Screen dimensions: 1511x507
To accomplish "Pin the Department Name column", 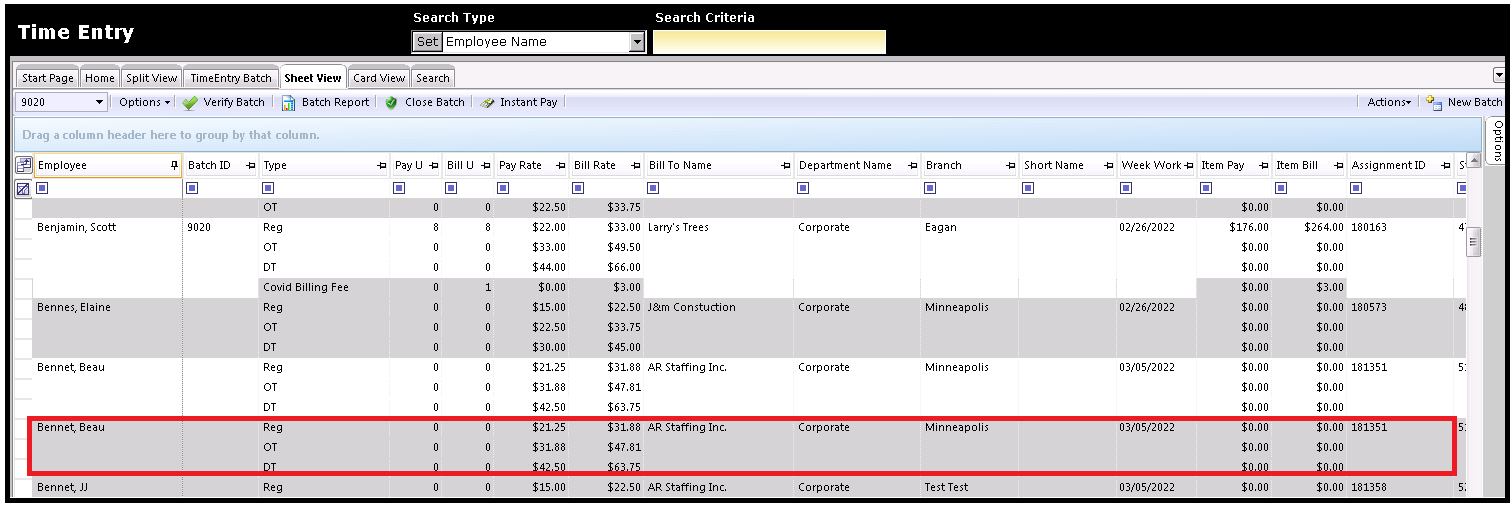I will point(911,166).
